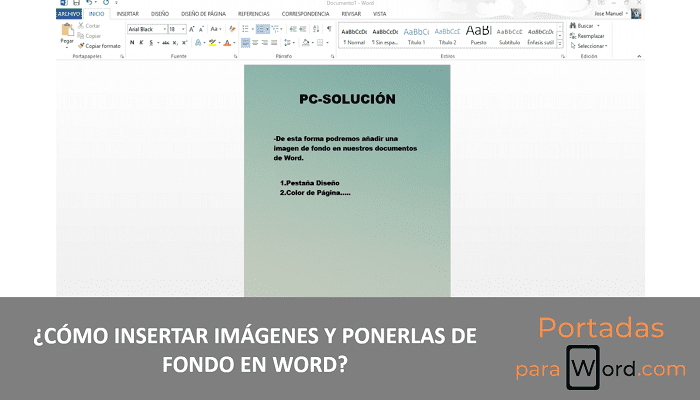Click the Copiar command
700x400 pixels.
pyautogui.click(x=89, y=36)
